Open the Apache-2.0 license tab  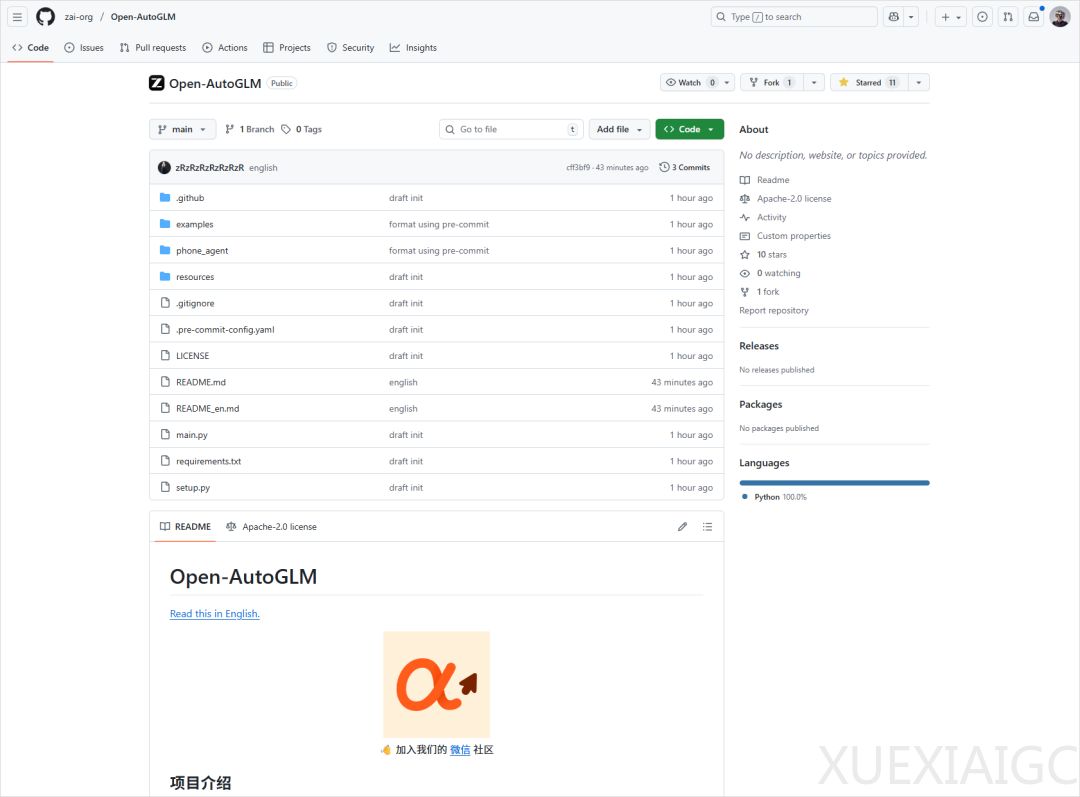point(271,527)
